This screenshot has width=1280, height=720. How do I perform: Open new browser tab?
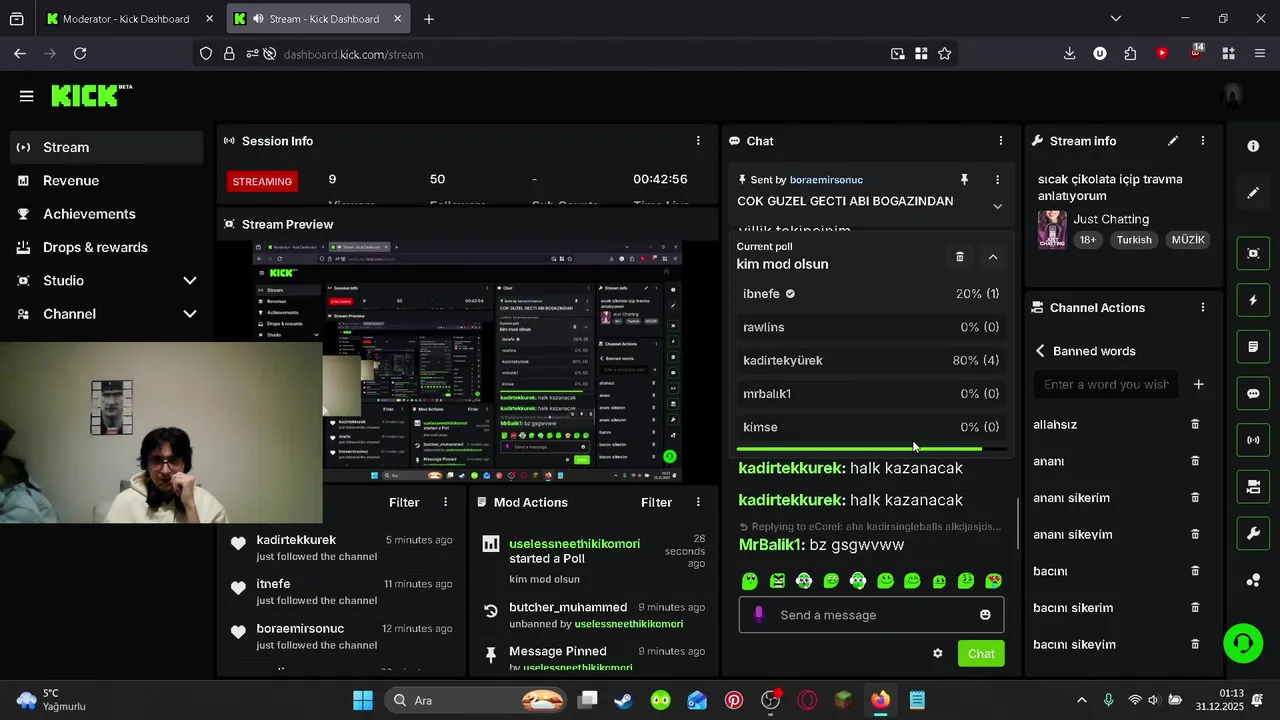point(428,19)
